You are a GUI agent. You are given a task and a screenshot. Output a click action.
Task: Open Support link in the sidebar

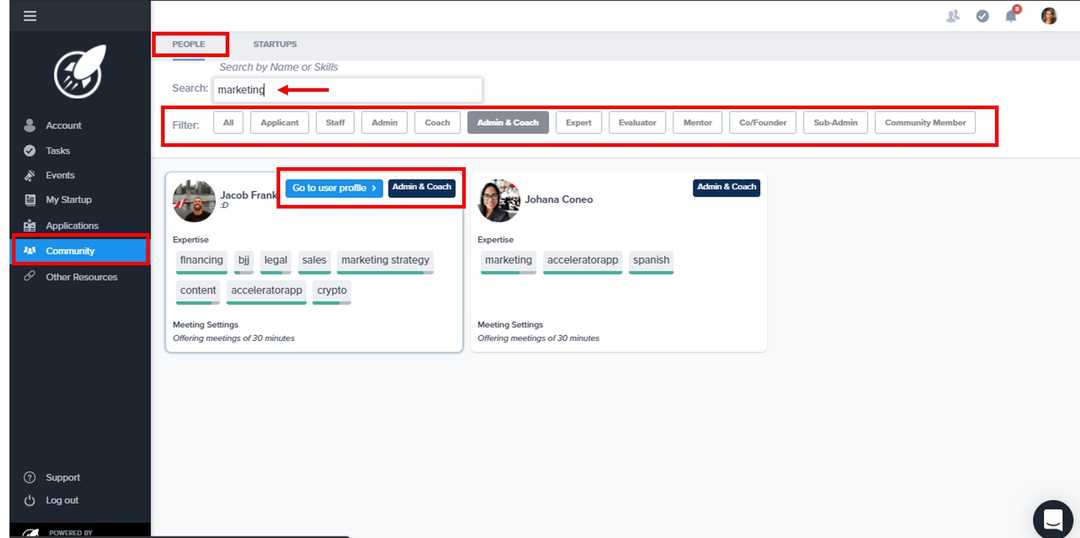tap(63, 477)
